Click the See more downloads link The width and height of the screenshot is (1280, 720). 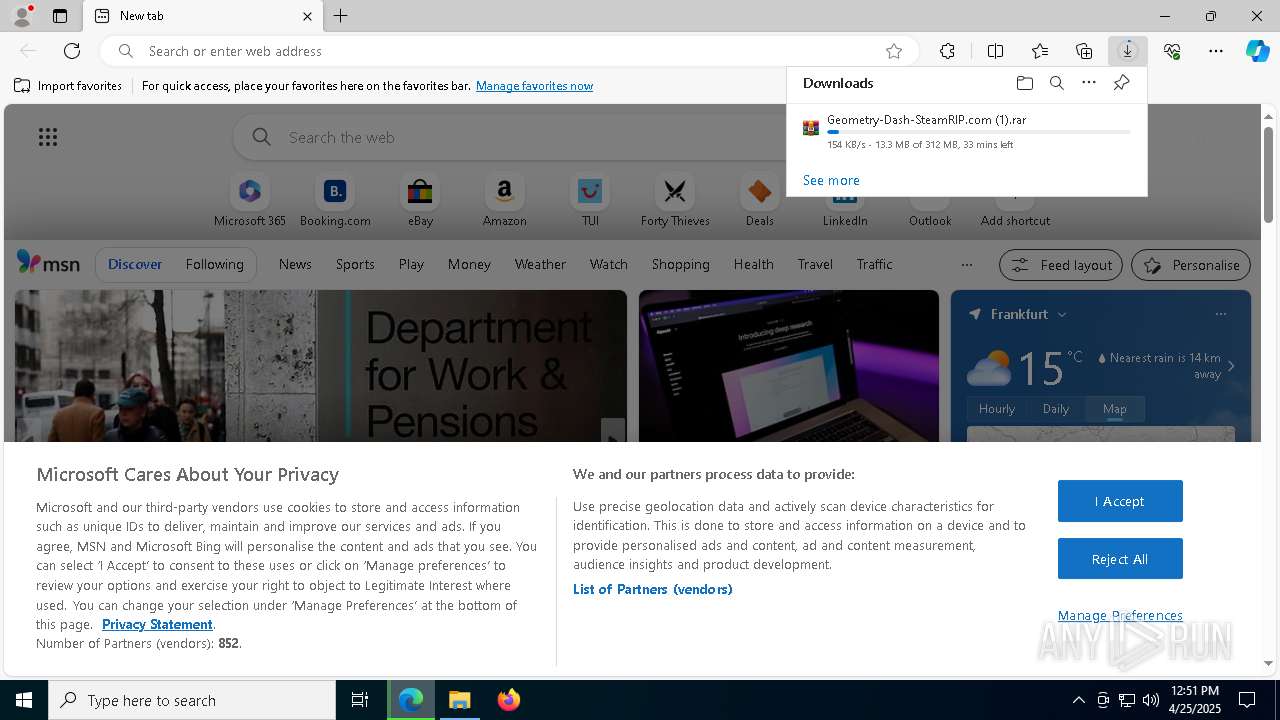831,180
